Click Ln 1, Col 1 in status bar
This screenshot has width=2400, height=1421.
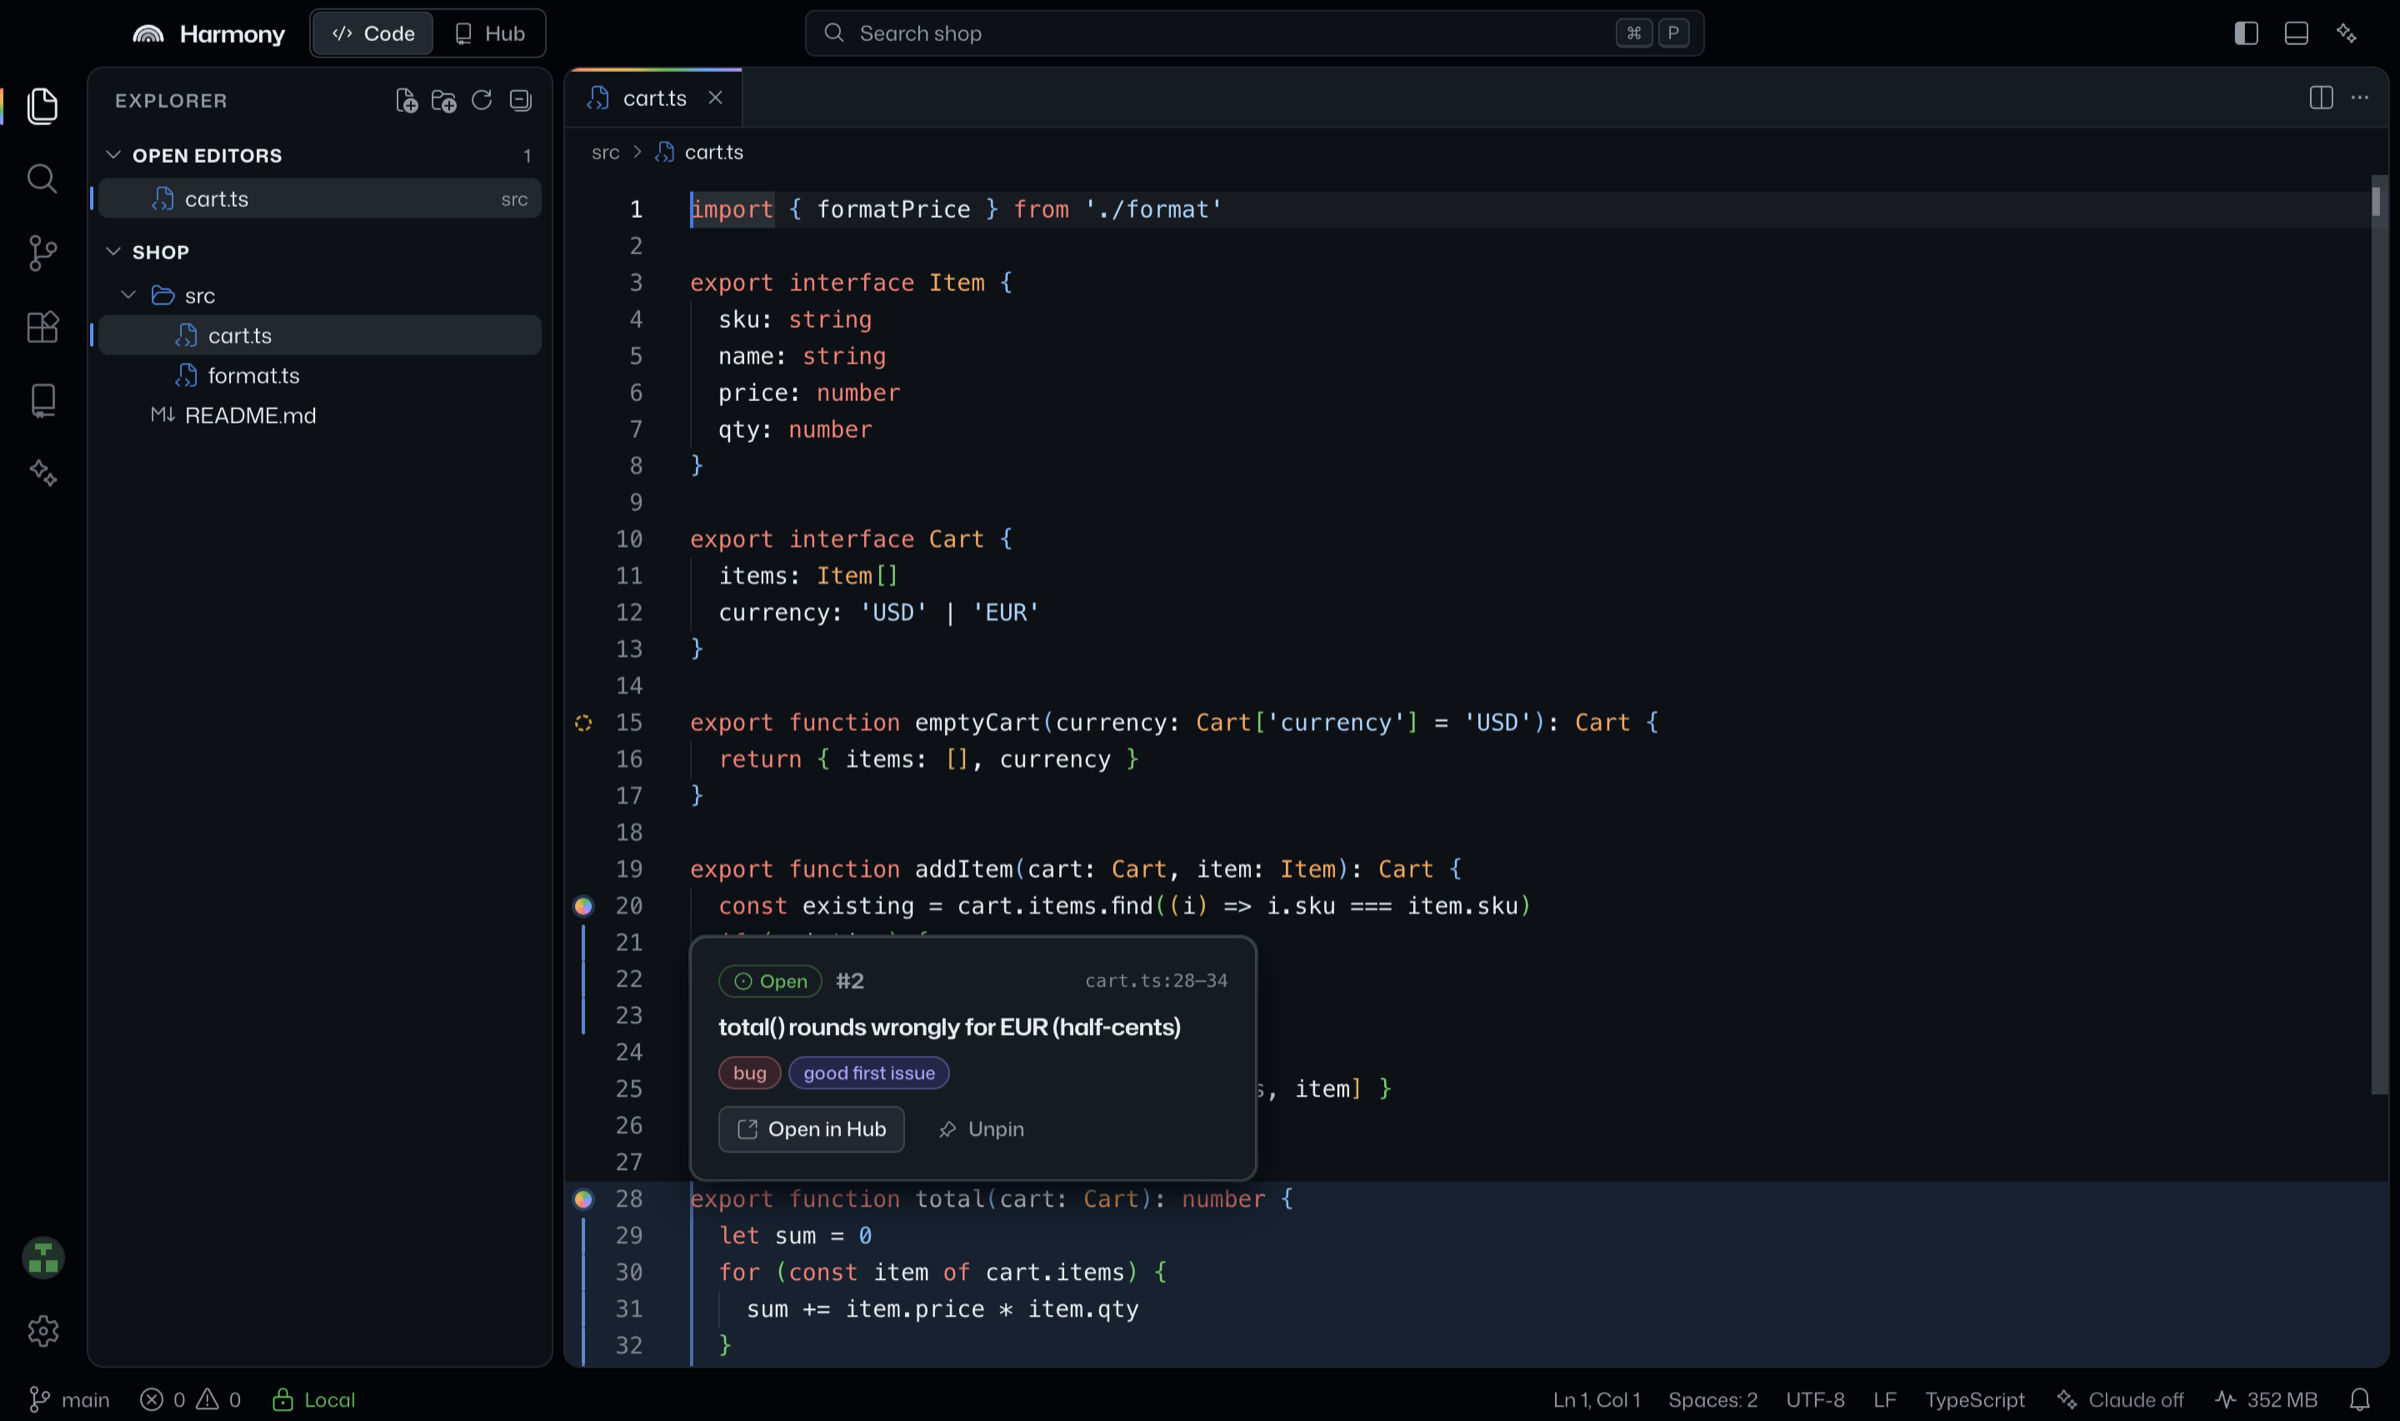click(1596, 1399)
